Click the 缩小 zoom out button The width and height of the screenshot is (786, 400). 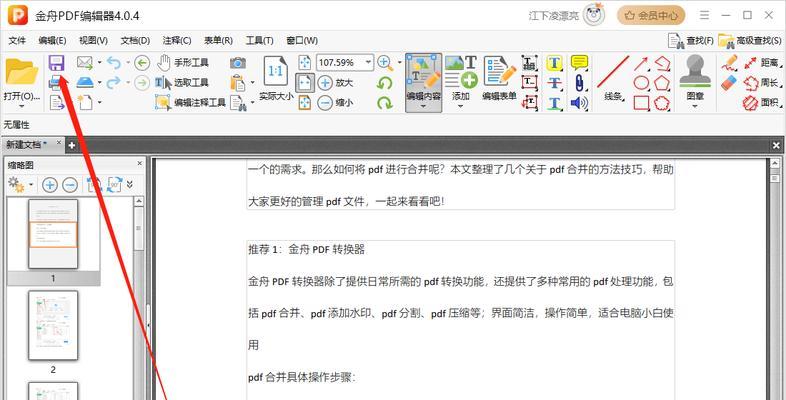pos(335,103)
